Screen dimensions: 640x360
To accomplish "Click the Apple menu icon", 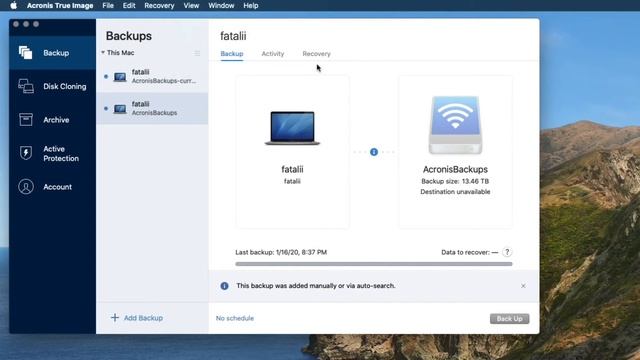I will pyautogui.click(x=13, y=5).
